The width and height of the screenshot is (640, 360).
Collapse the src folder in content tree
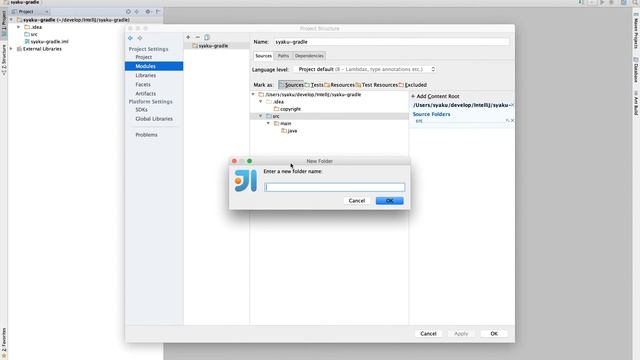click(261, 116)
